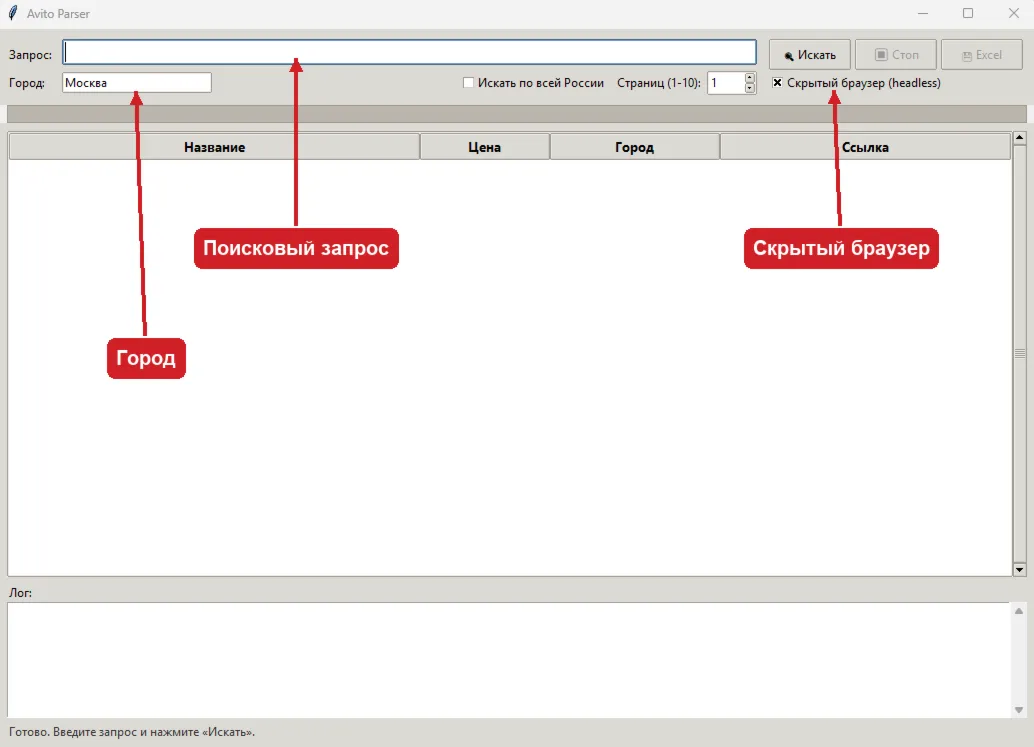Click the Excel export button
1034x747 pixels.
982,55
